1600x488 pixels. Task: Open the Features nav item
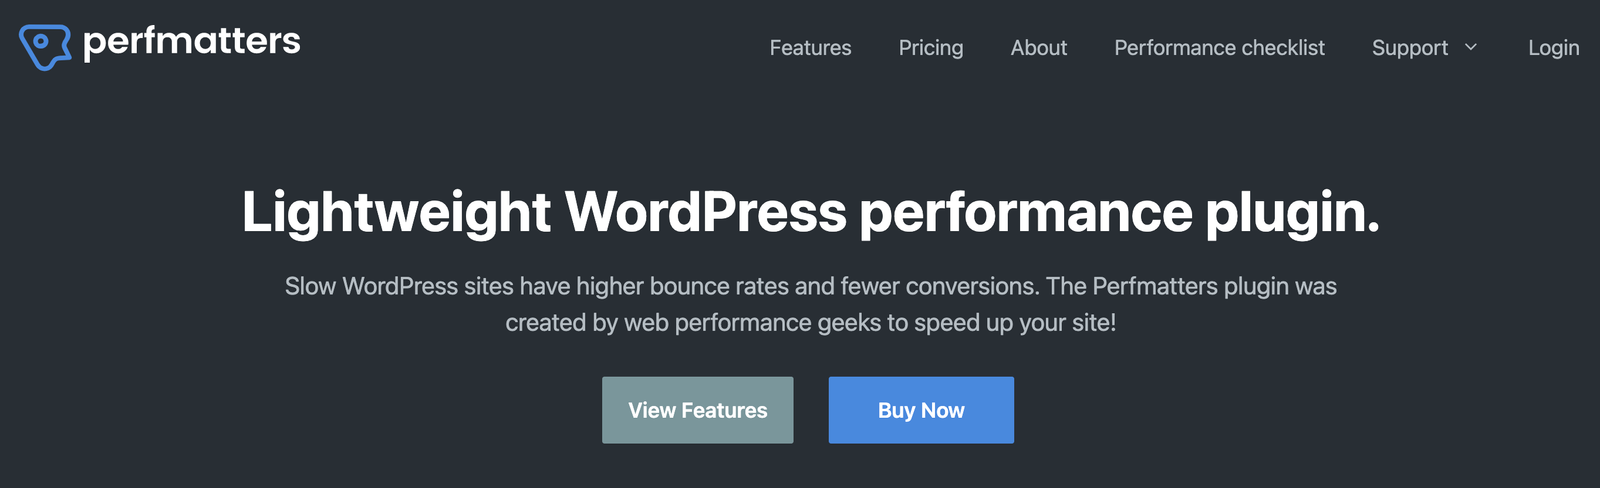810,48
